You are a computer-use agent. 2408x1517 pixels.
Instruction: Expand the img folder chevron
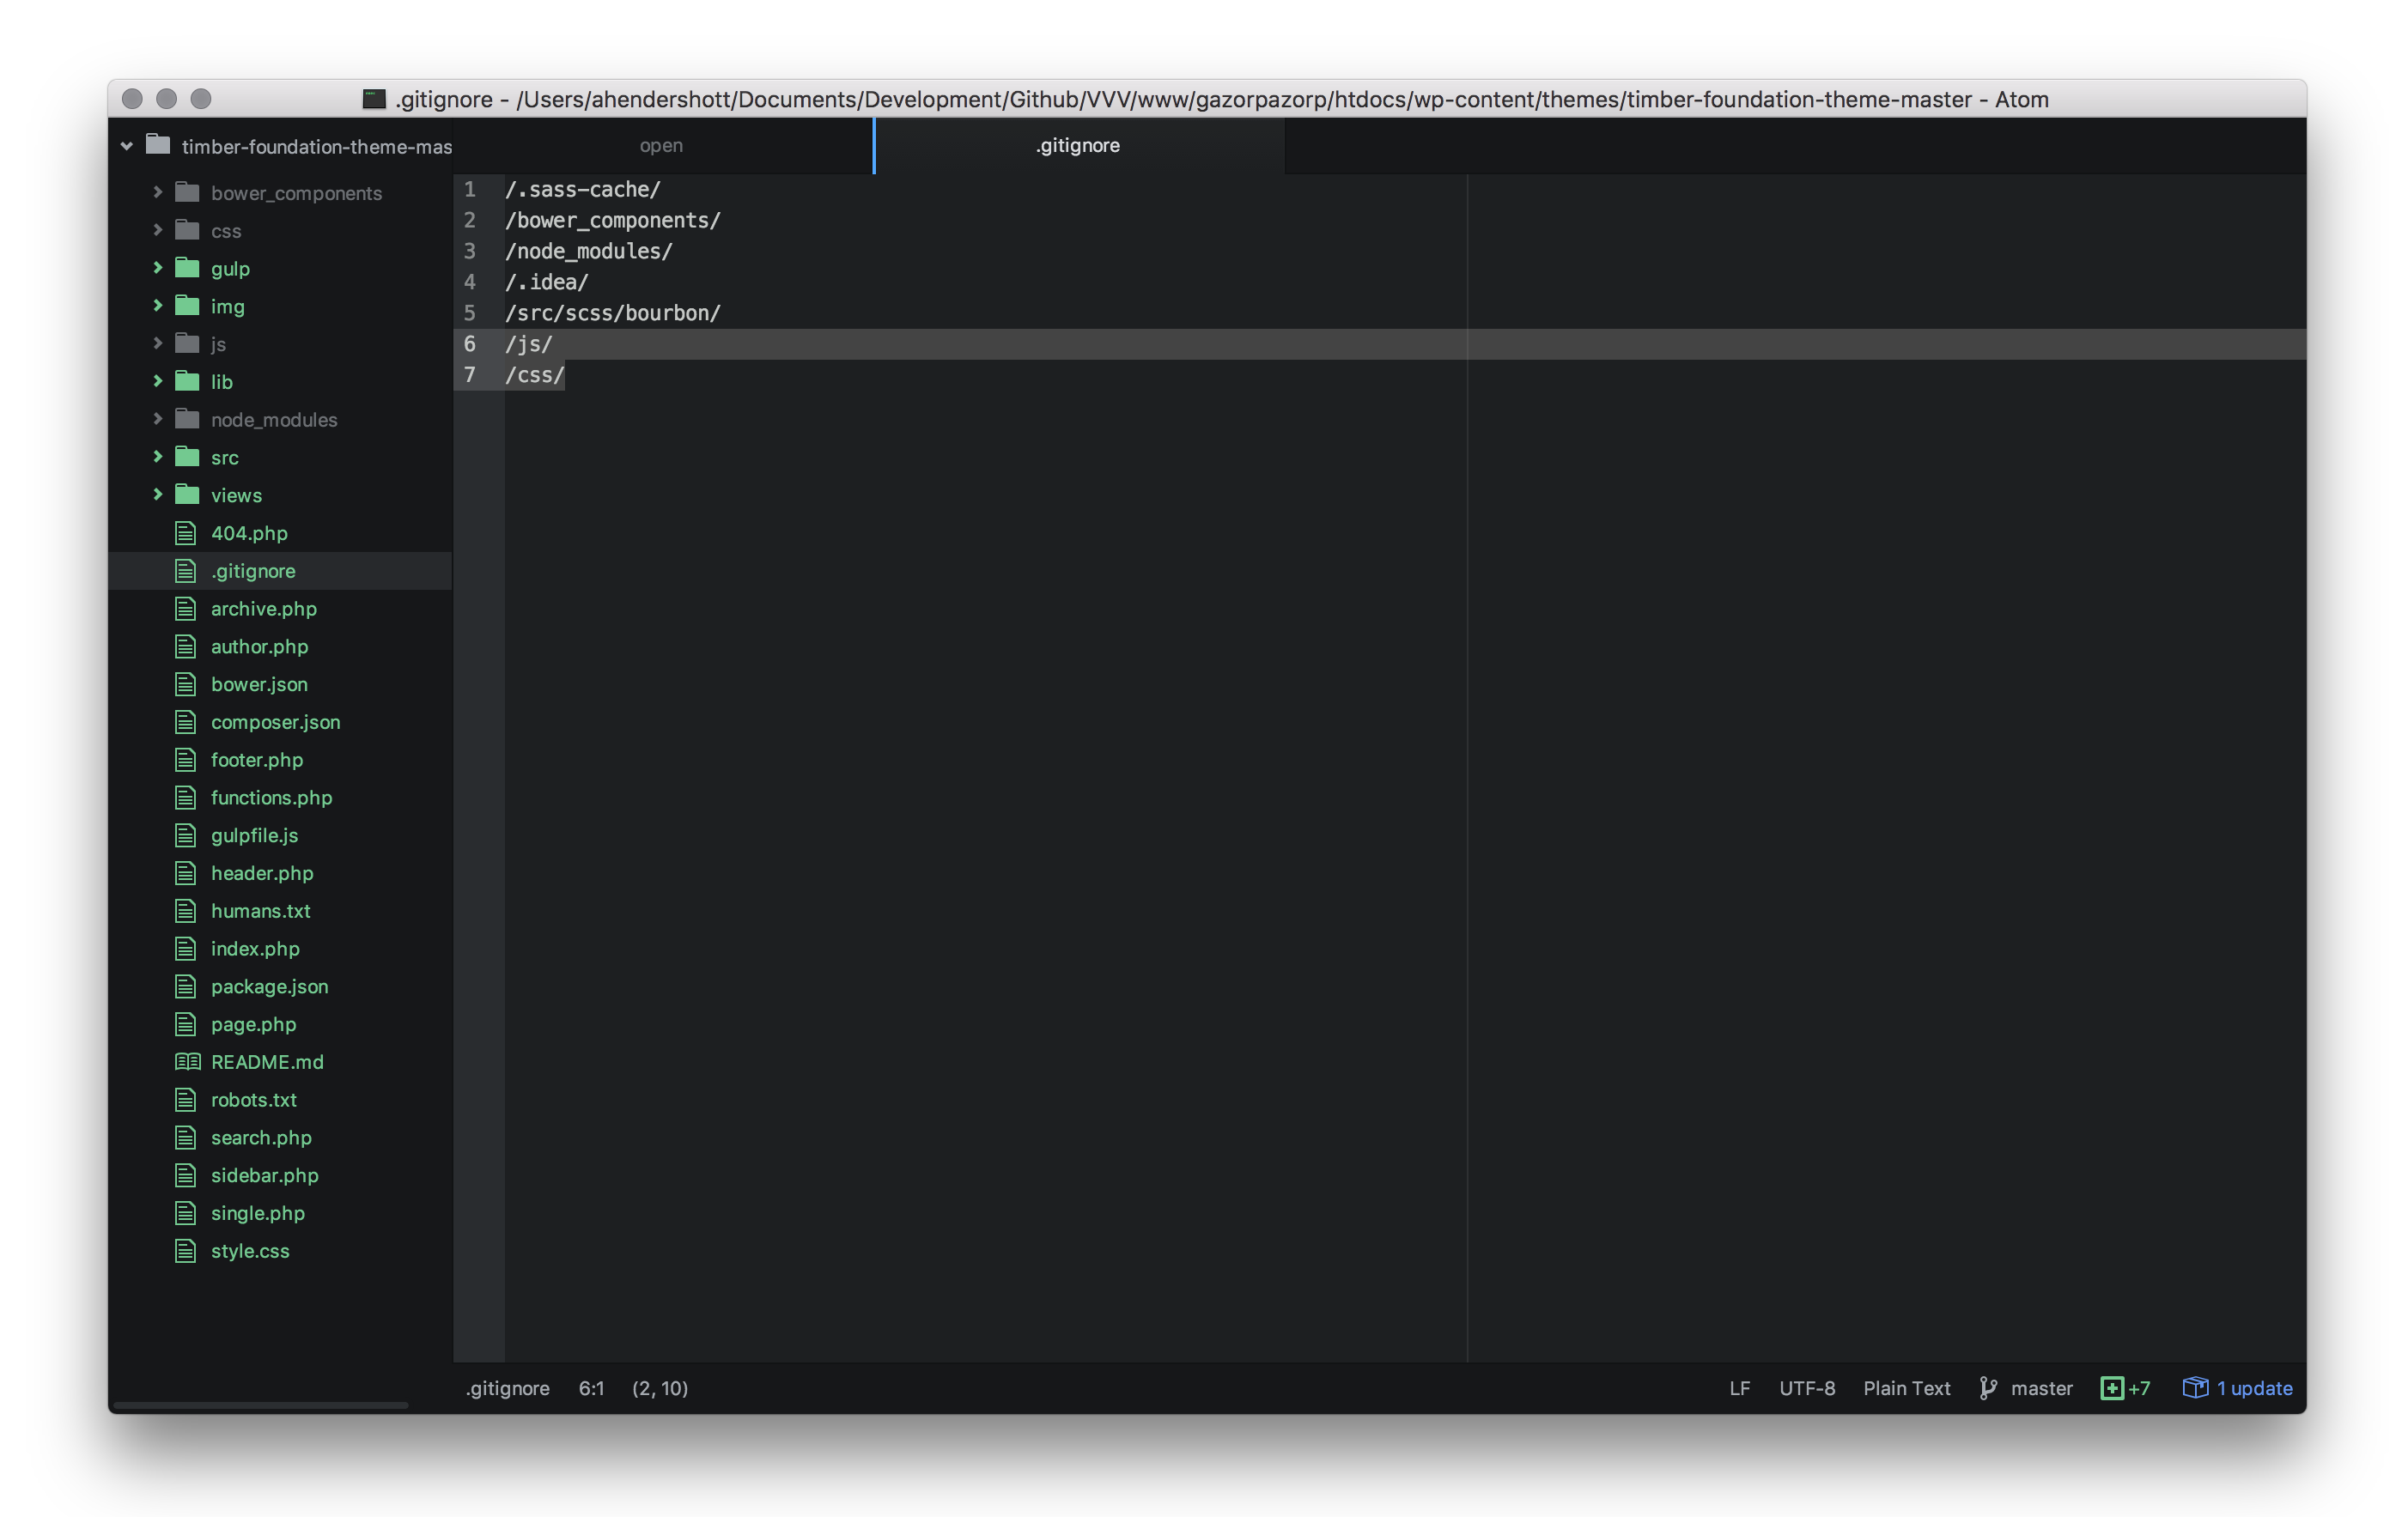[x=157, y=306]
